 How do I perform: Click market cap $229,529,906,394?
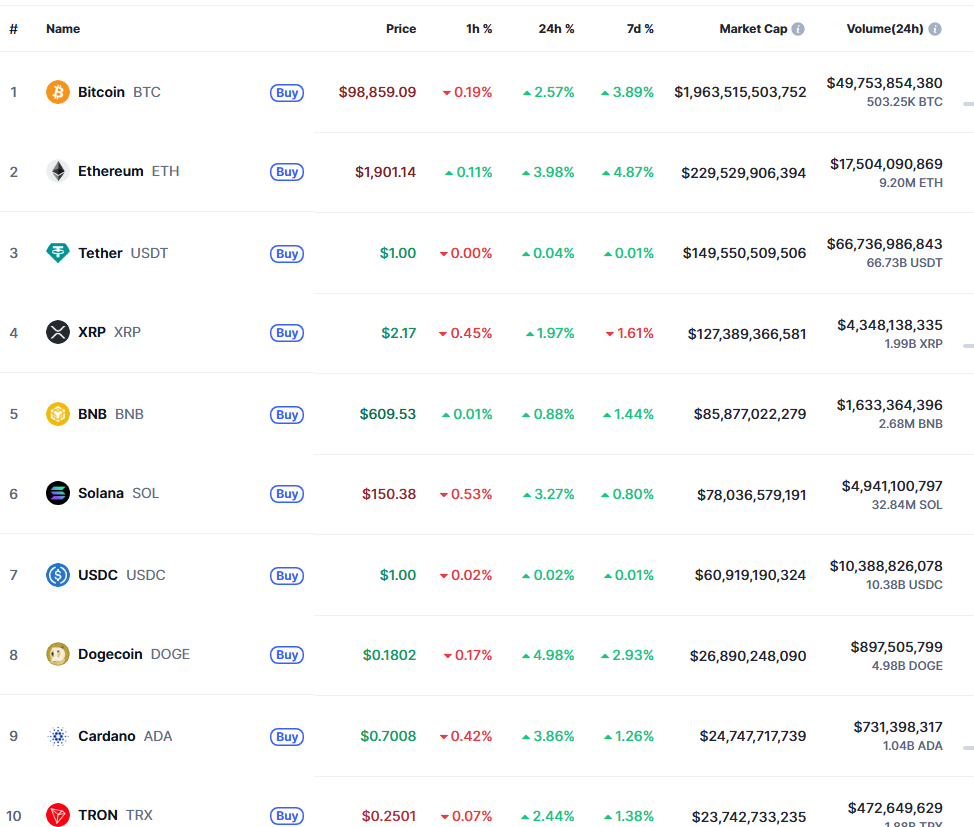coord(744,173)
